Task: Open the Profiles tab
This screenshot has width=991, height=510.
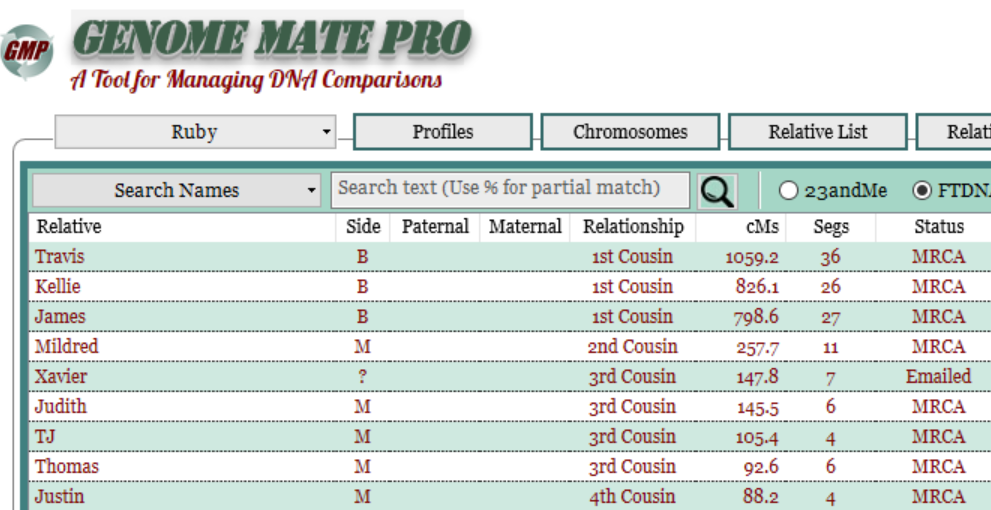Action: [x=443, y=132]
